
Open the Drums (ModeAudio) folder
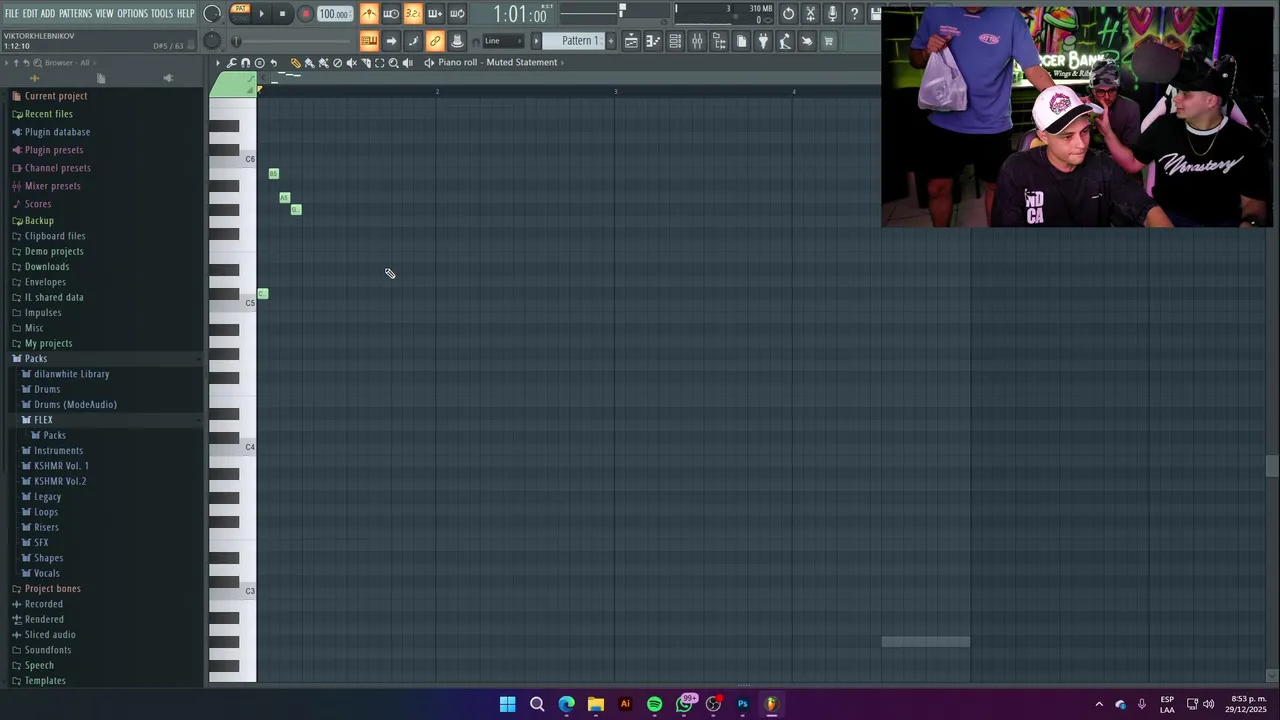pyautogui.click(x=75, y=405)
